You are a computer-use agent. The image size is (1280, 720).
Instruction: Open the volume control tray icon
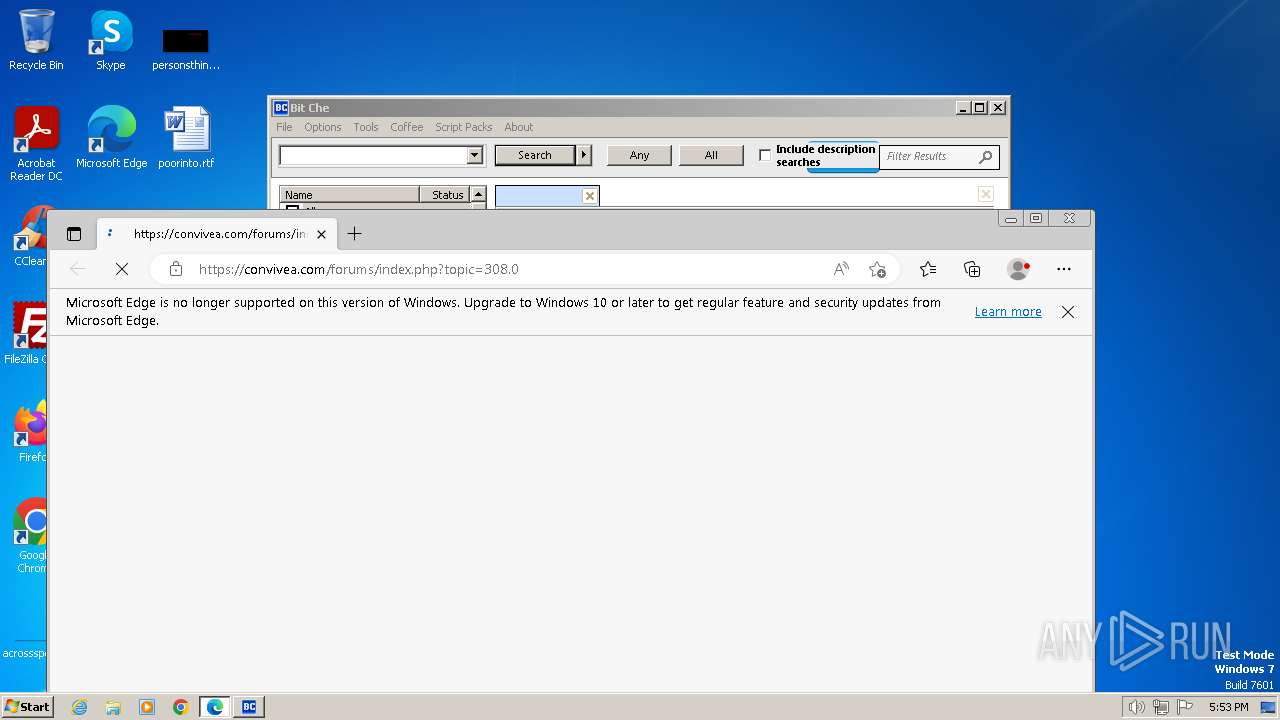pos(1137,707)
